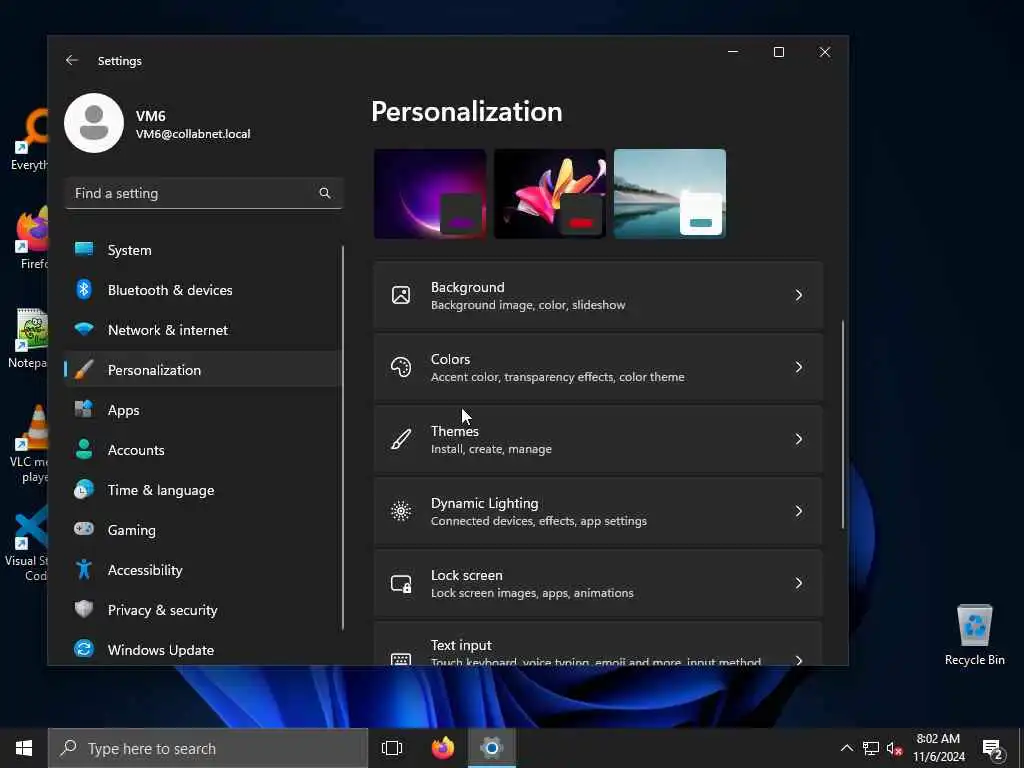Select Network & internet in sidebar

(202, 330)
